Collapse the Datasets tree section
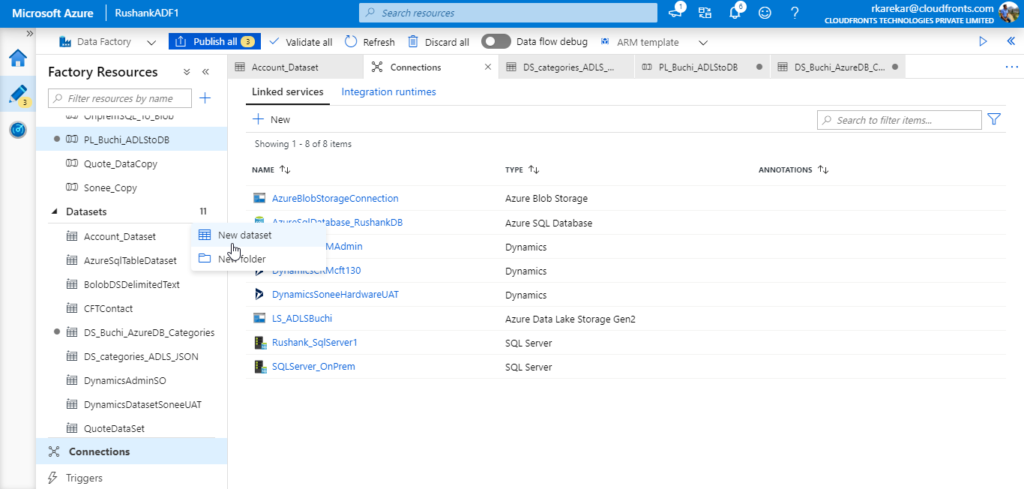 pyautogui.click(x=55, y=212)
